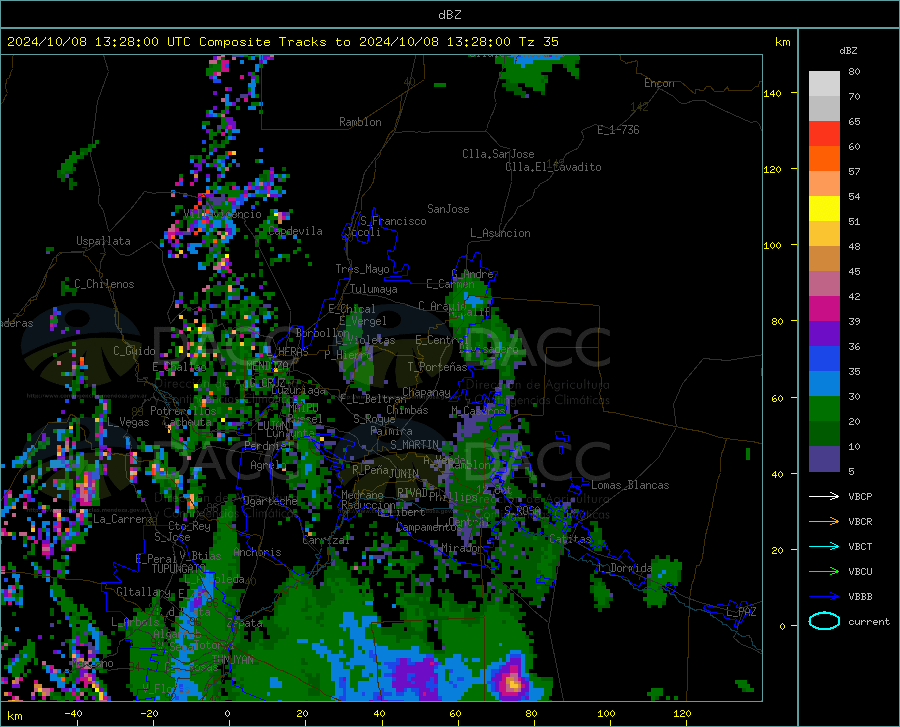900x727 pixels.
Task: Click the Ugarteche map label
Action: [x=270, y=501]
